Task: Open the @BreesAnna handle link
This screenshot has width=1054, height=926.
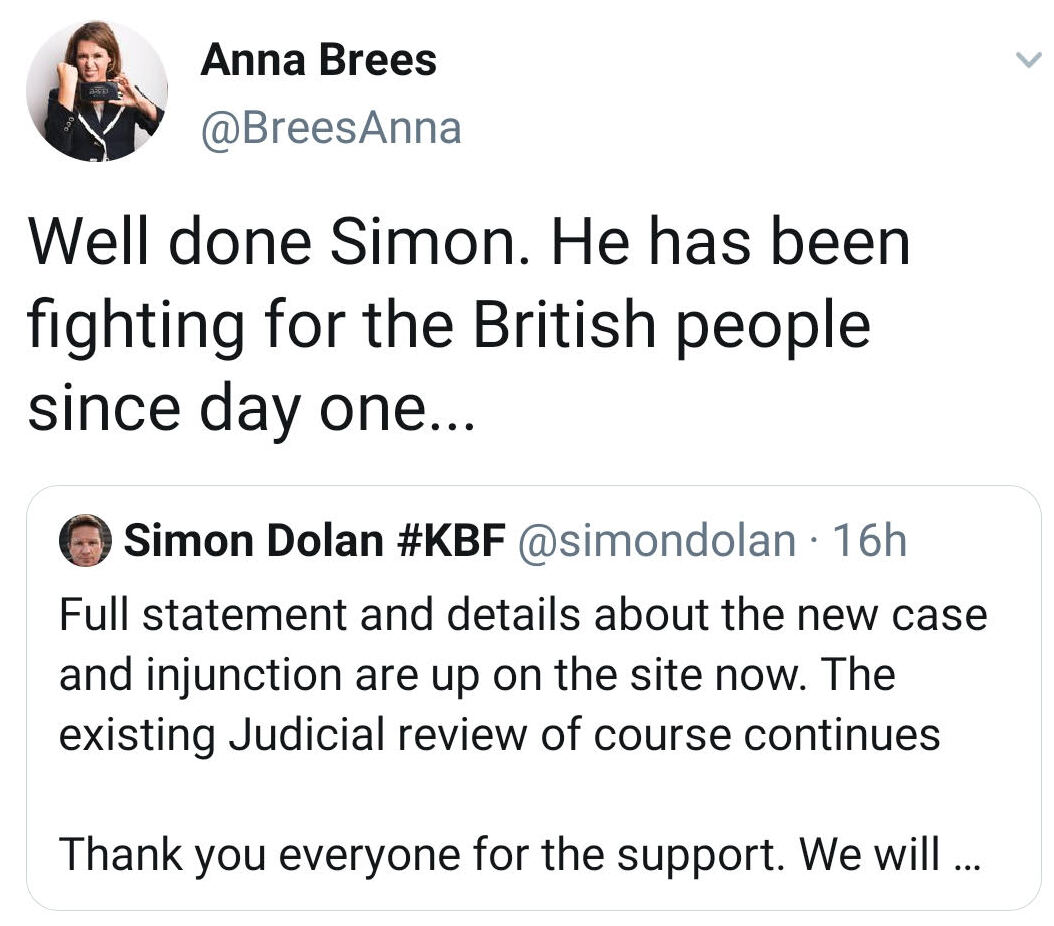Action: point(331,128)
